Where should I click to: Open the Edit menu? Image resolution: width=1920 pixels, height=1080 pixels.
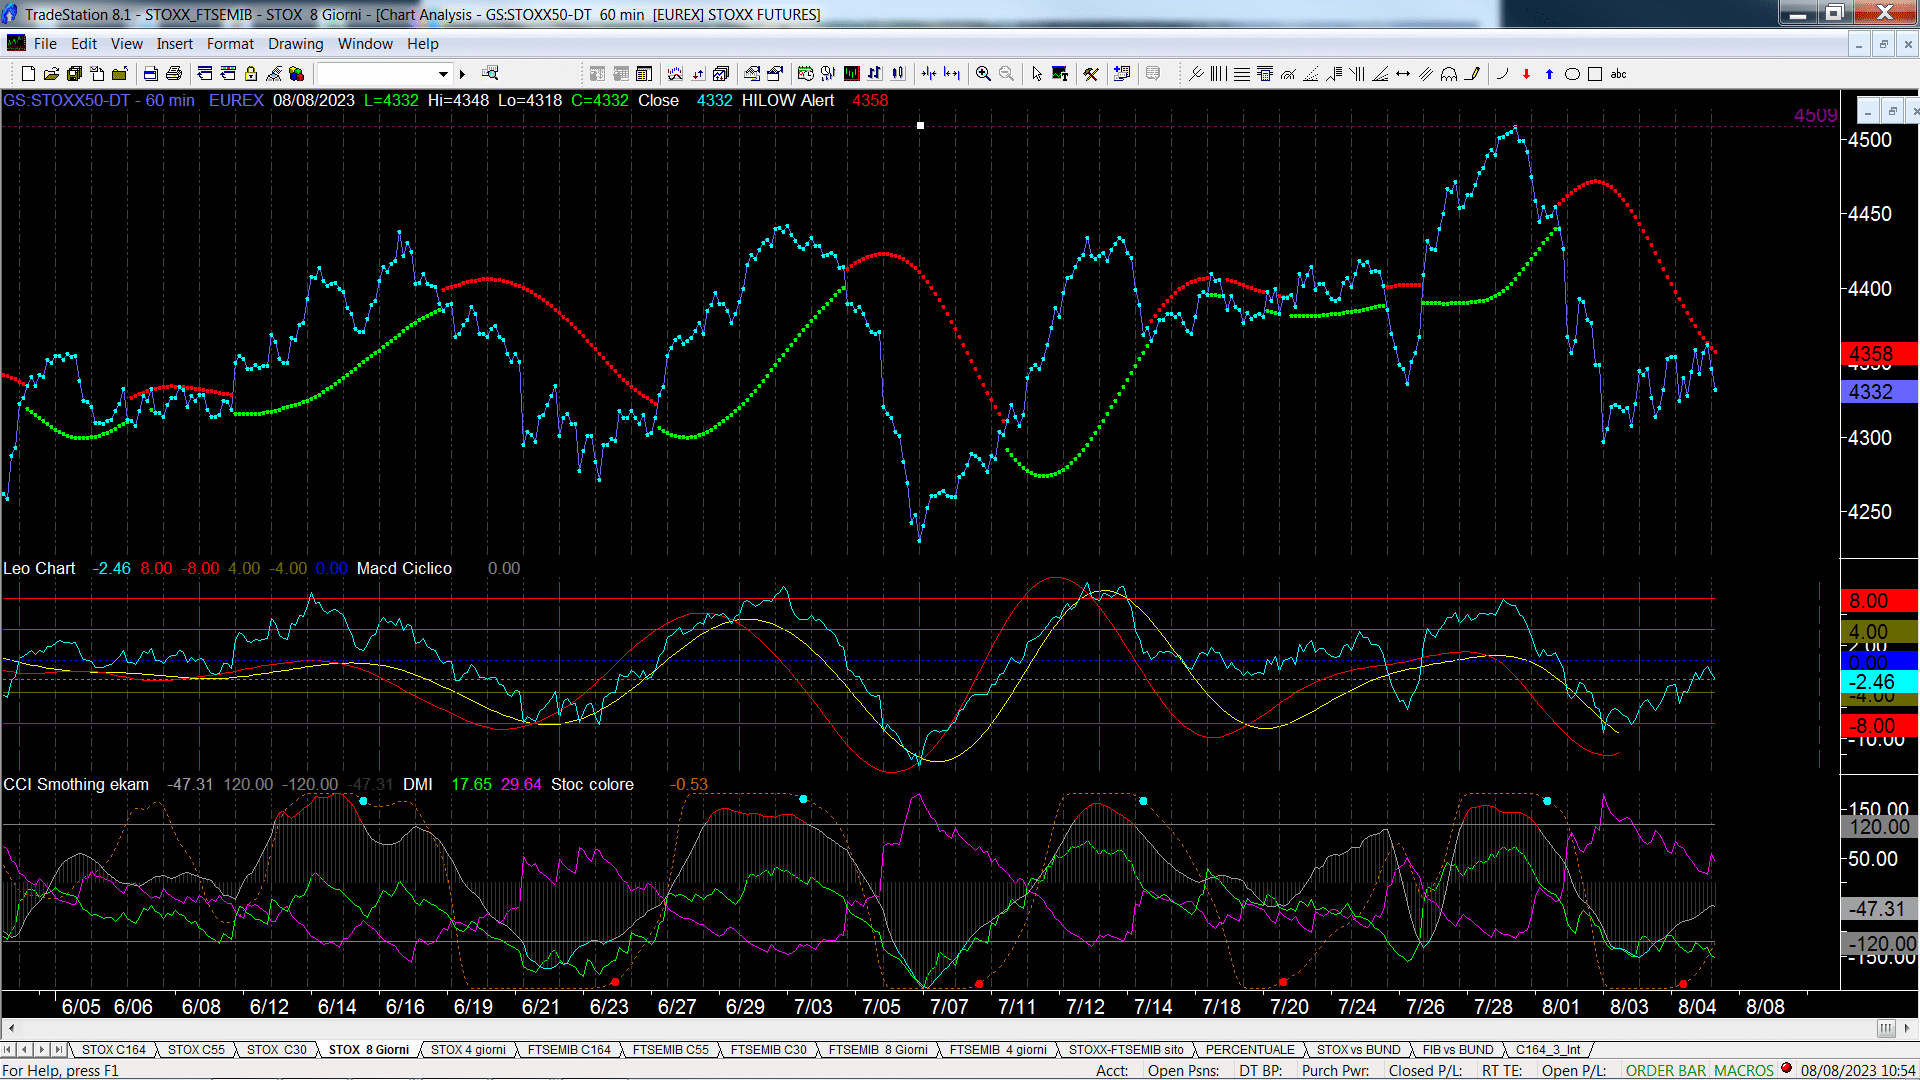point(84,44)
